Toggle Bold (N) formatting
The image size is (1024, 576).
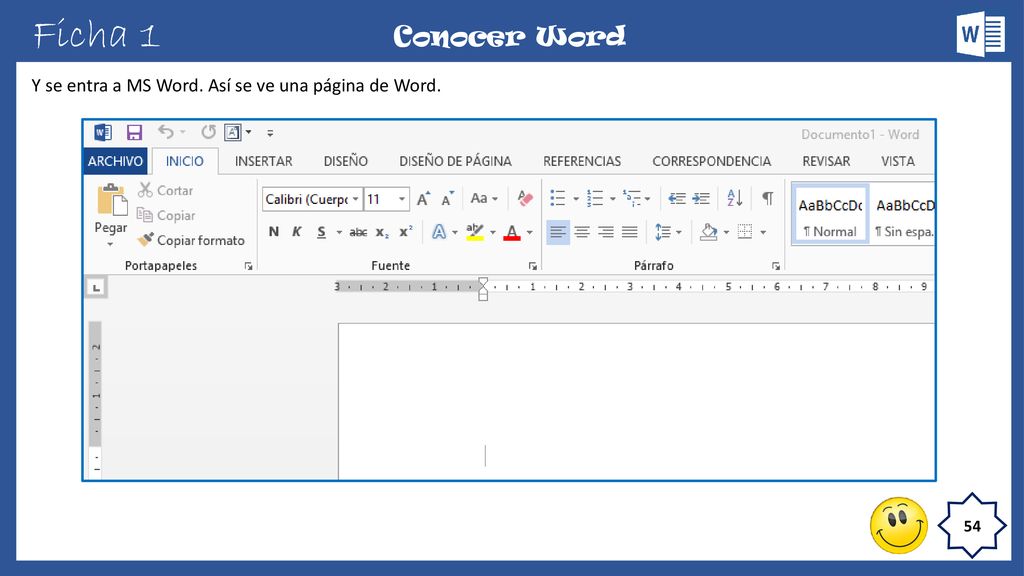[x=274, y=232]
